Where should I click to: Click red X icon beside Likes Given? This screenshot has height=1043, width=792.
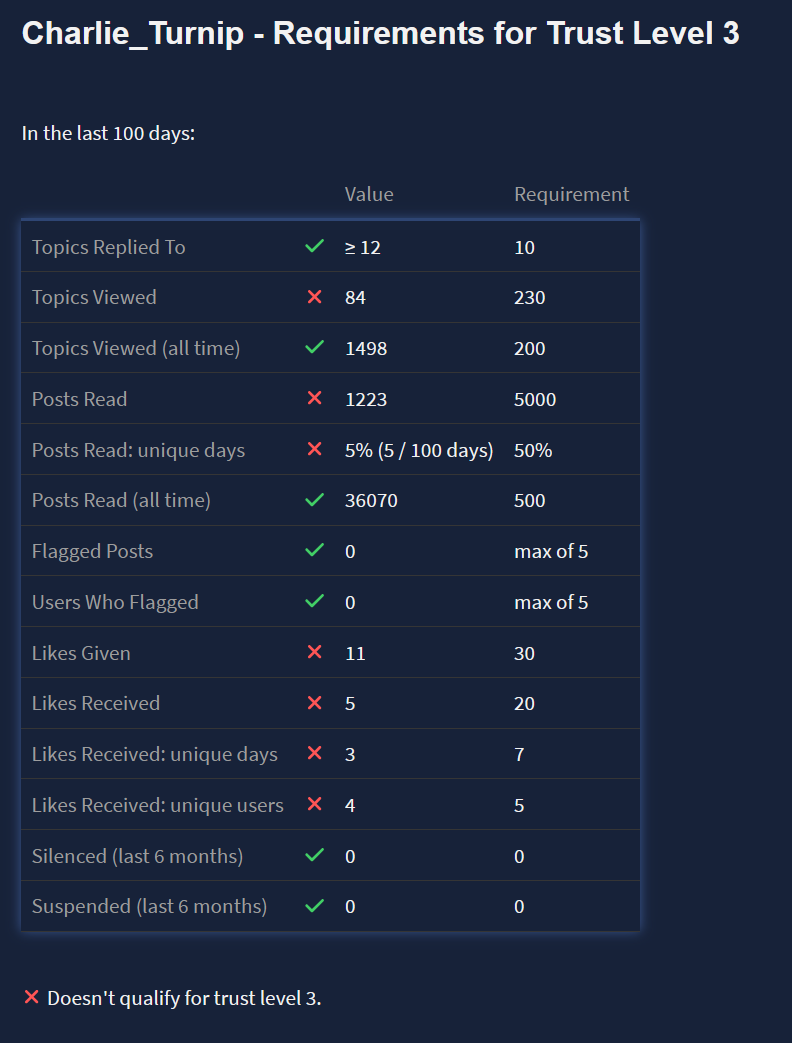point(314,653)
